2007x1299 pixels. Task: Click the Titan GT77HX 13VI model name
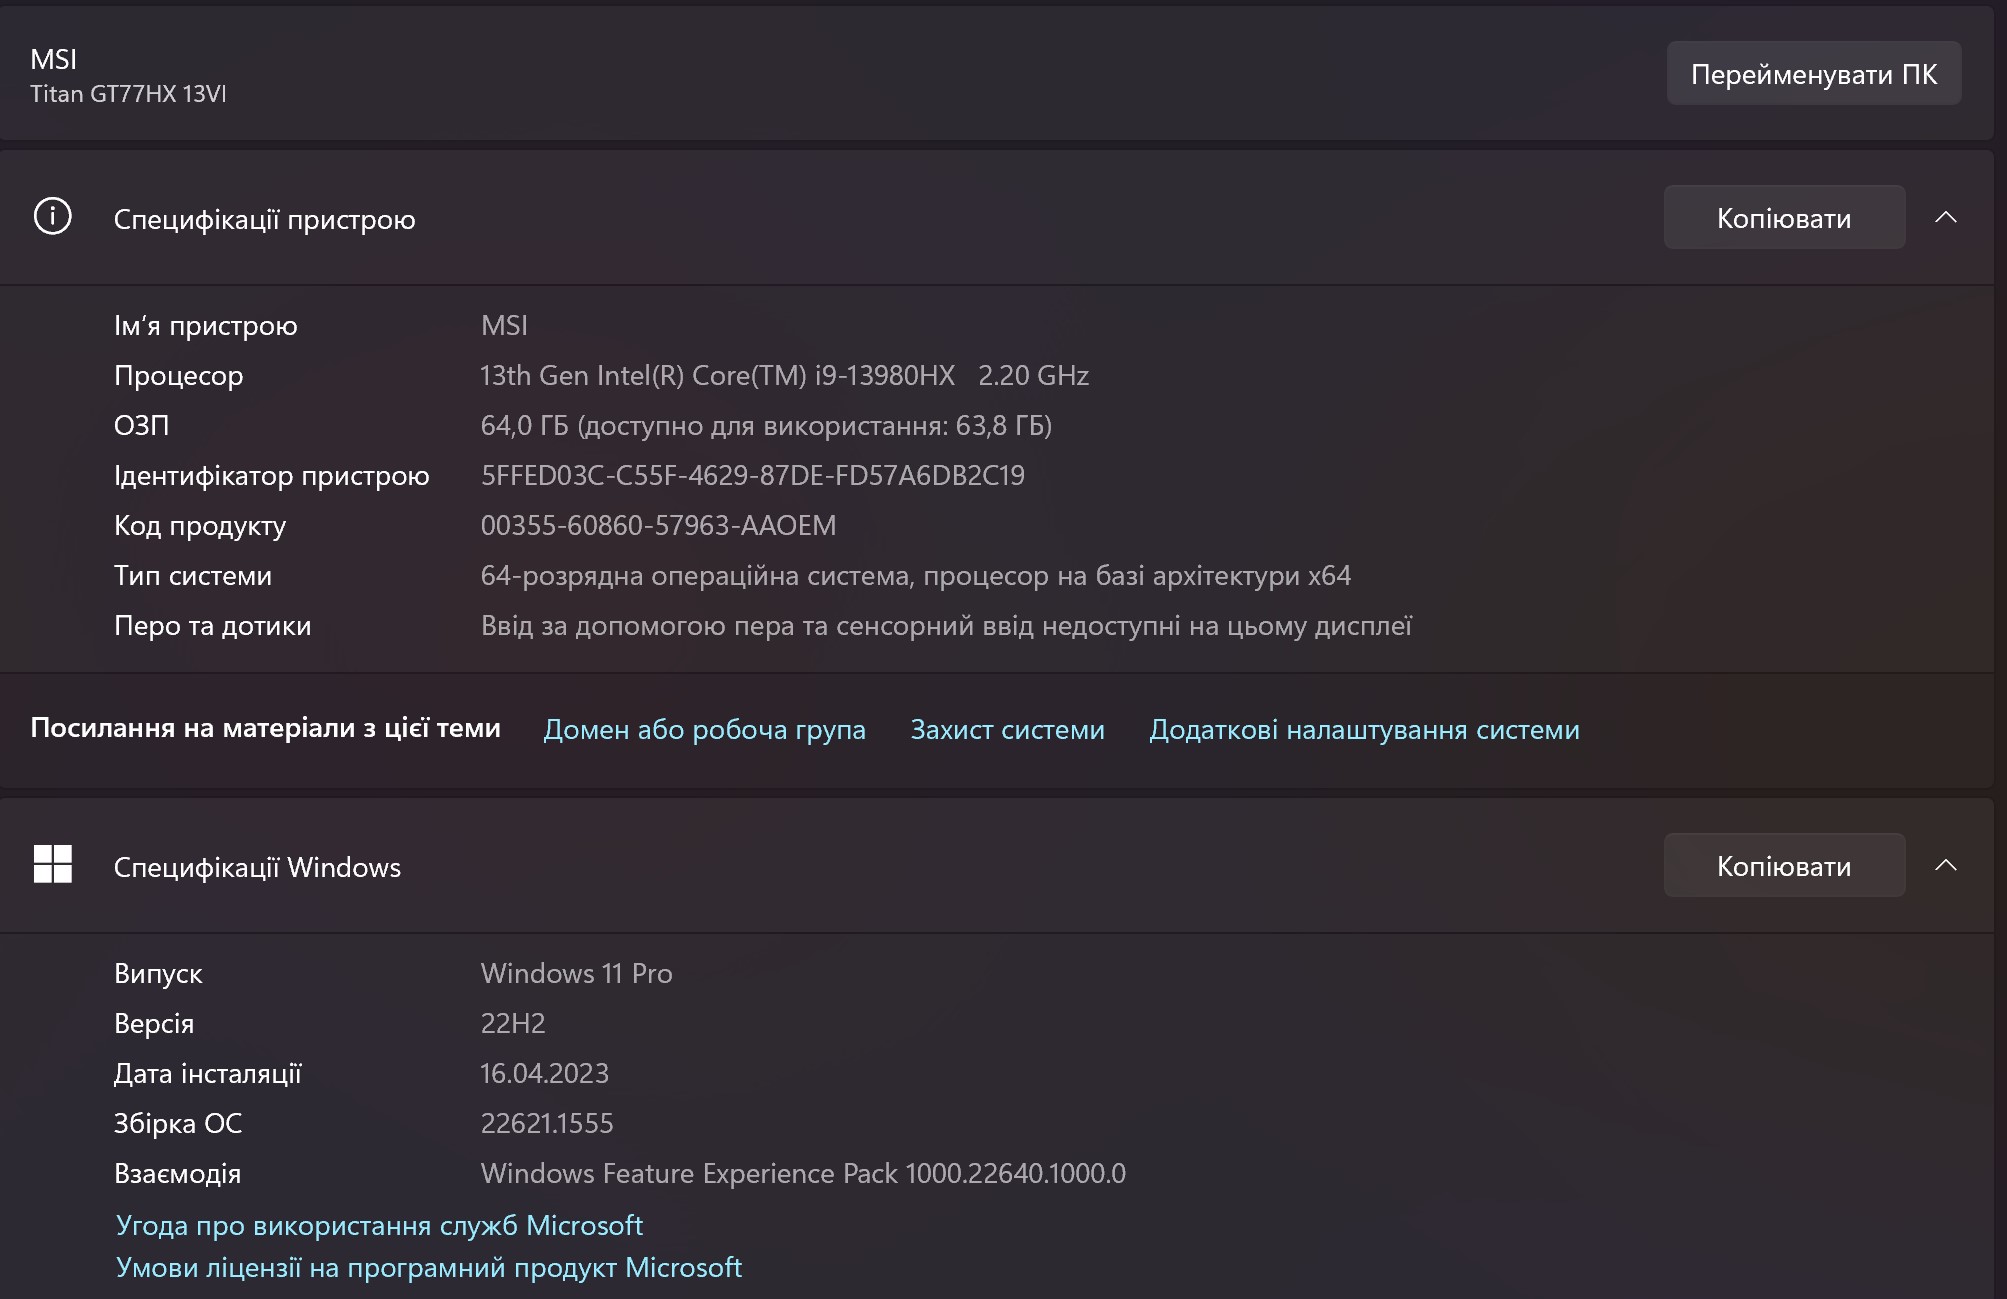pyautogui.click(x=128, y=94)
